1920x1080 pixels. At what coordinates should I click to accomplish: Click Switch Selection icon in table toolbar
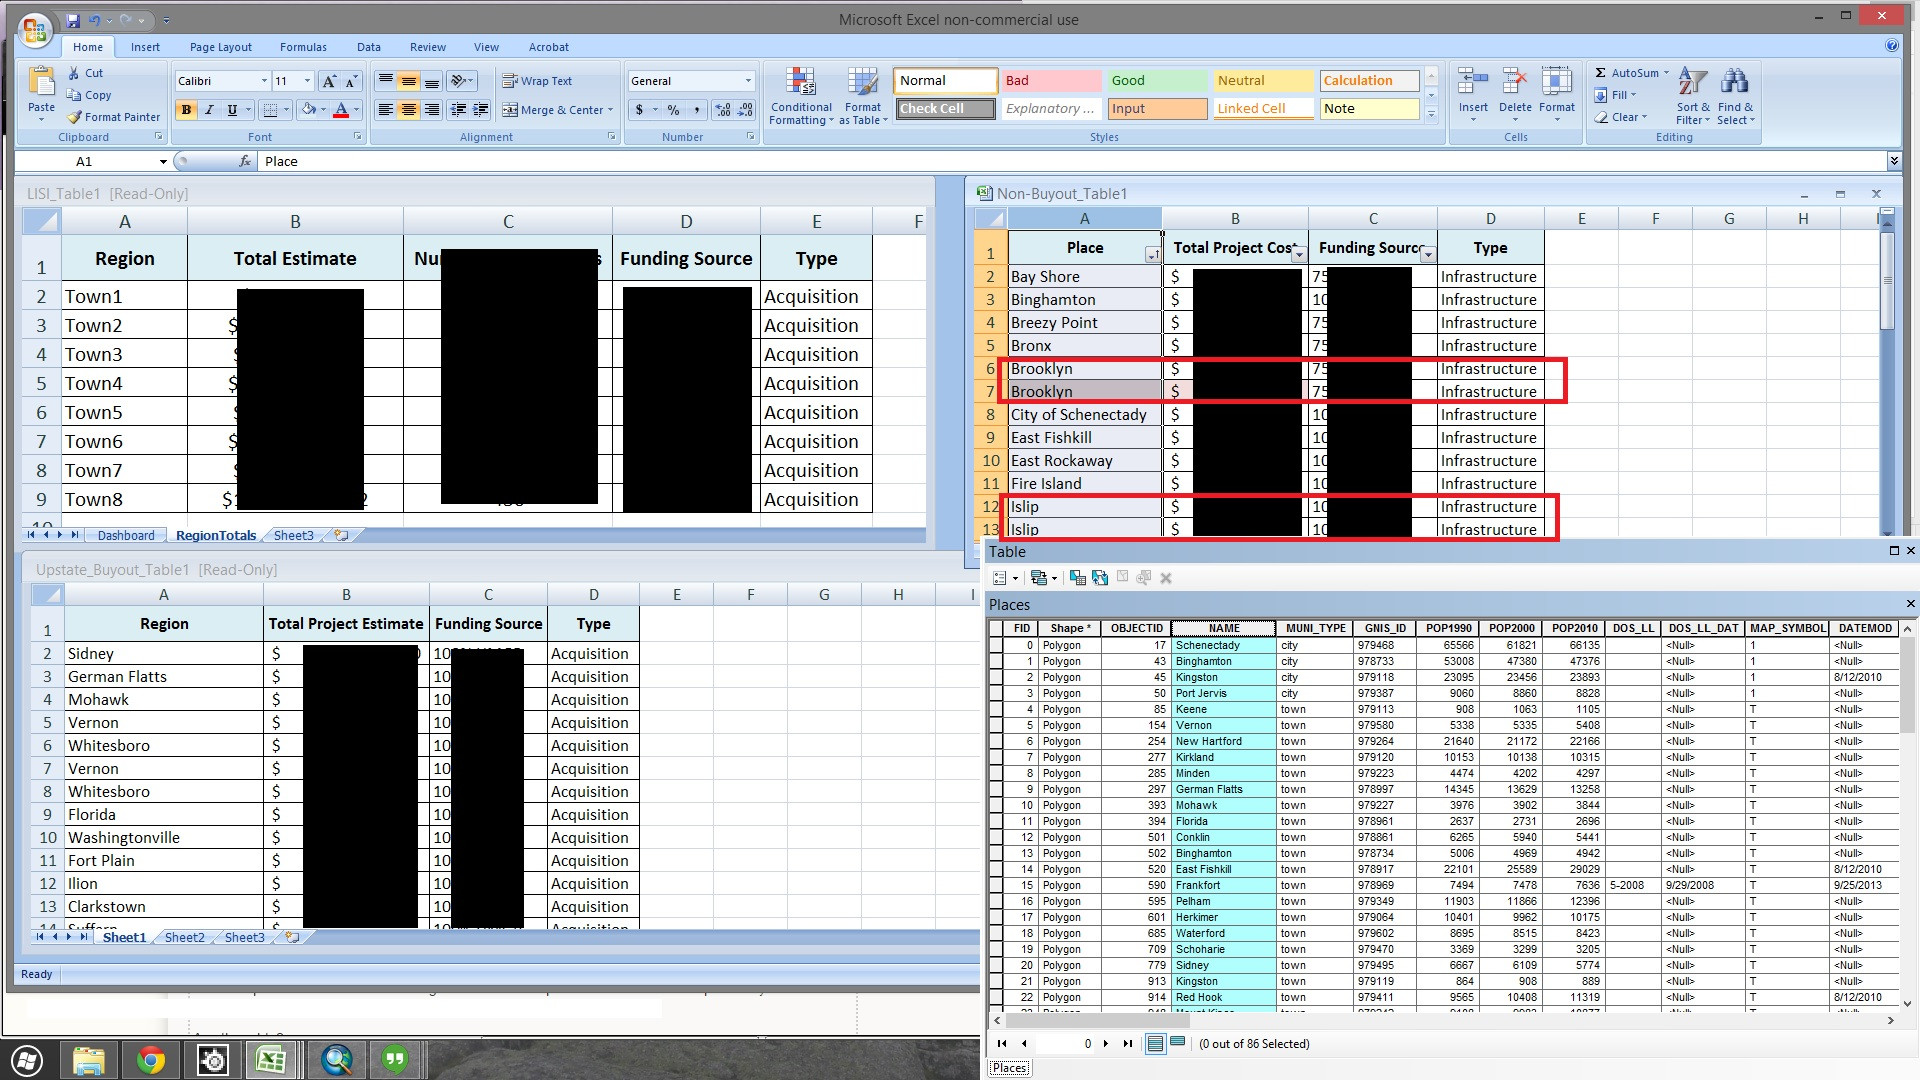pos(1100,578)
